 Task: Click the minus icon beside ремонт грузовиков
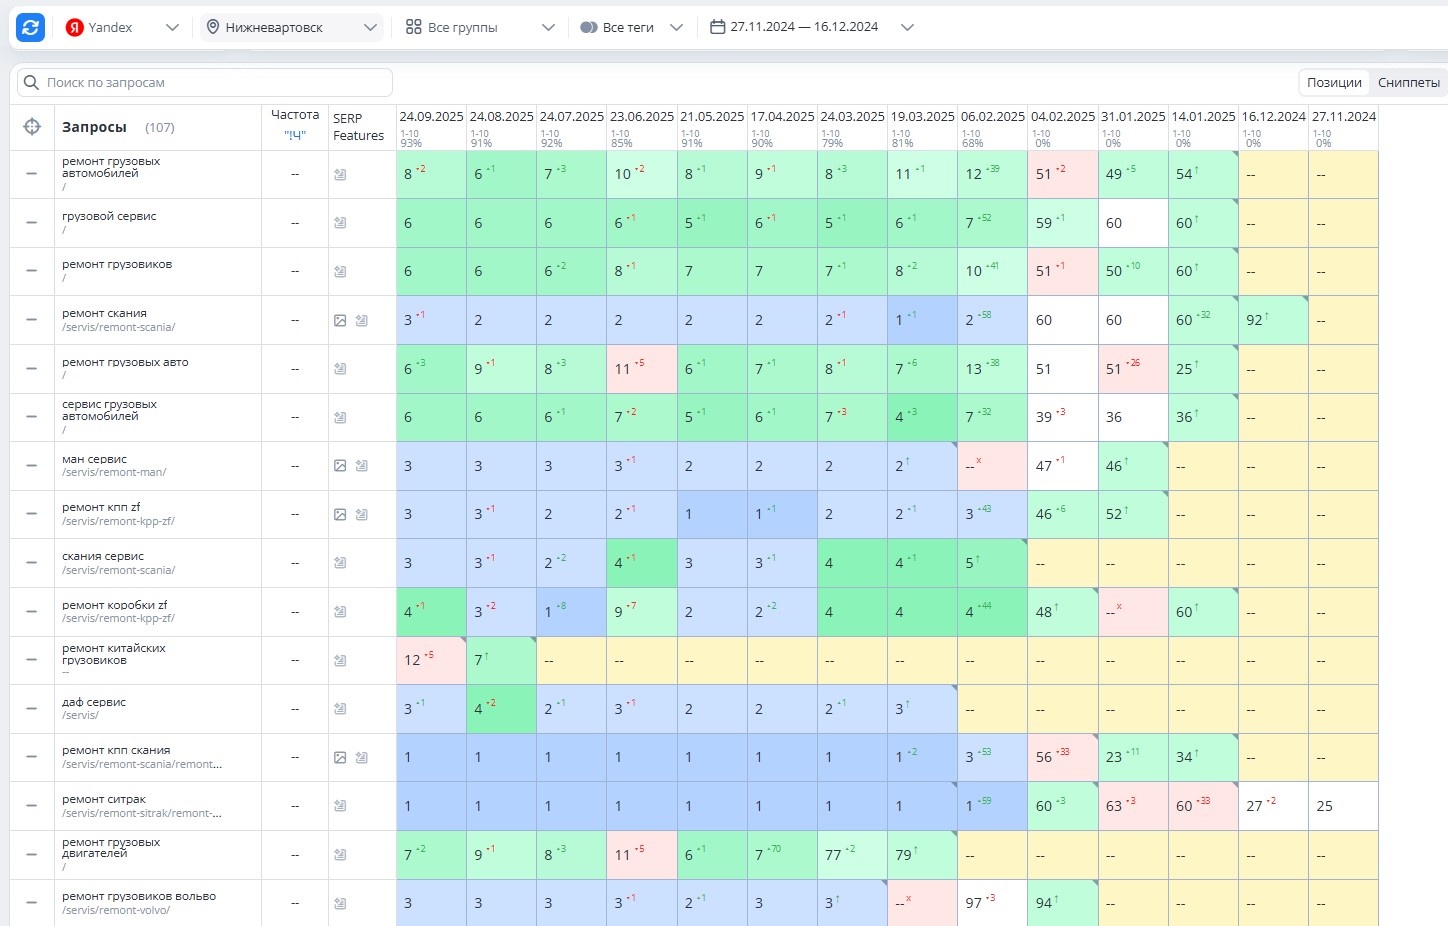click(32, 271)
